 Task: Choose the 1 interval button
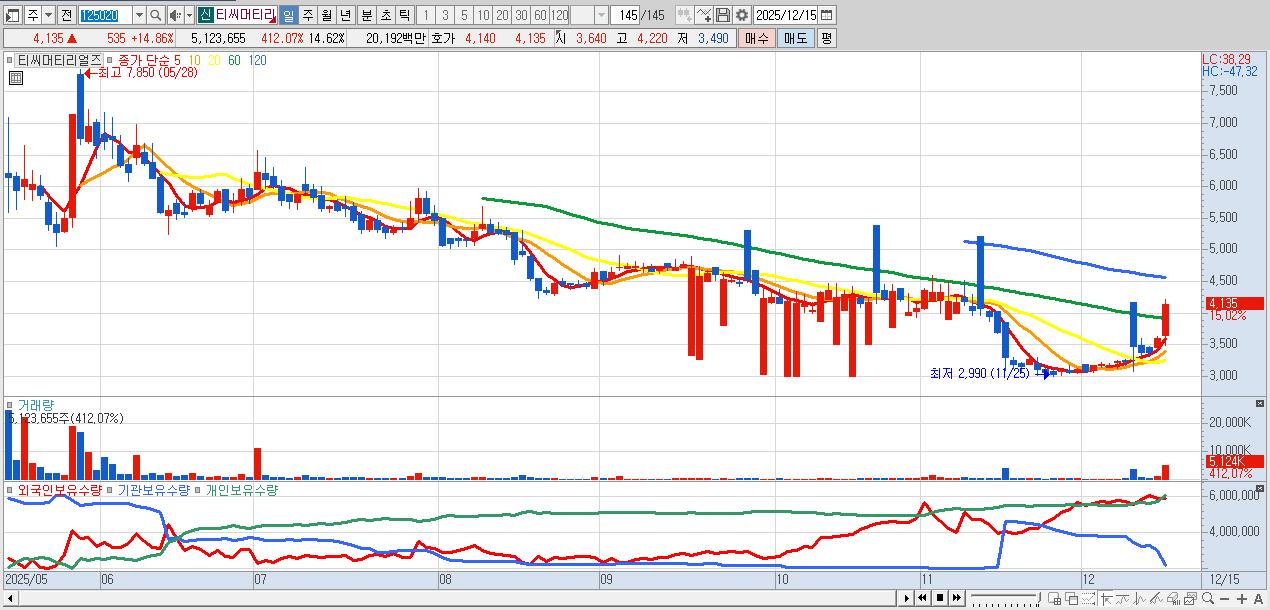(x=425, y=15)
